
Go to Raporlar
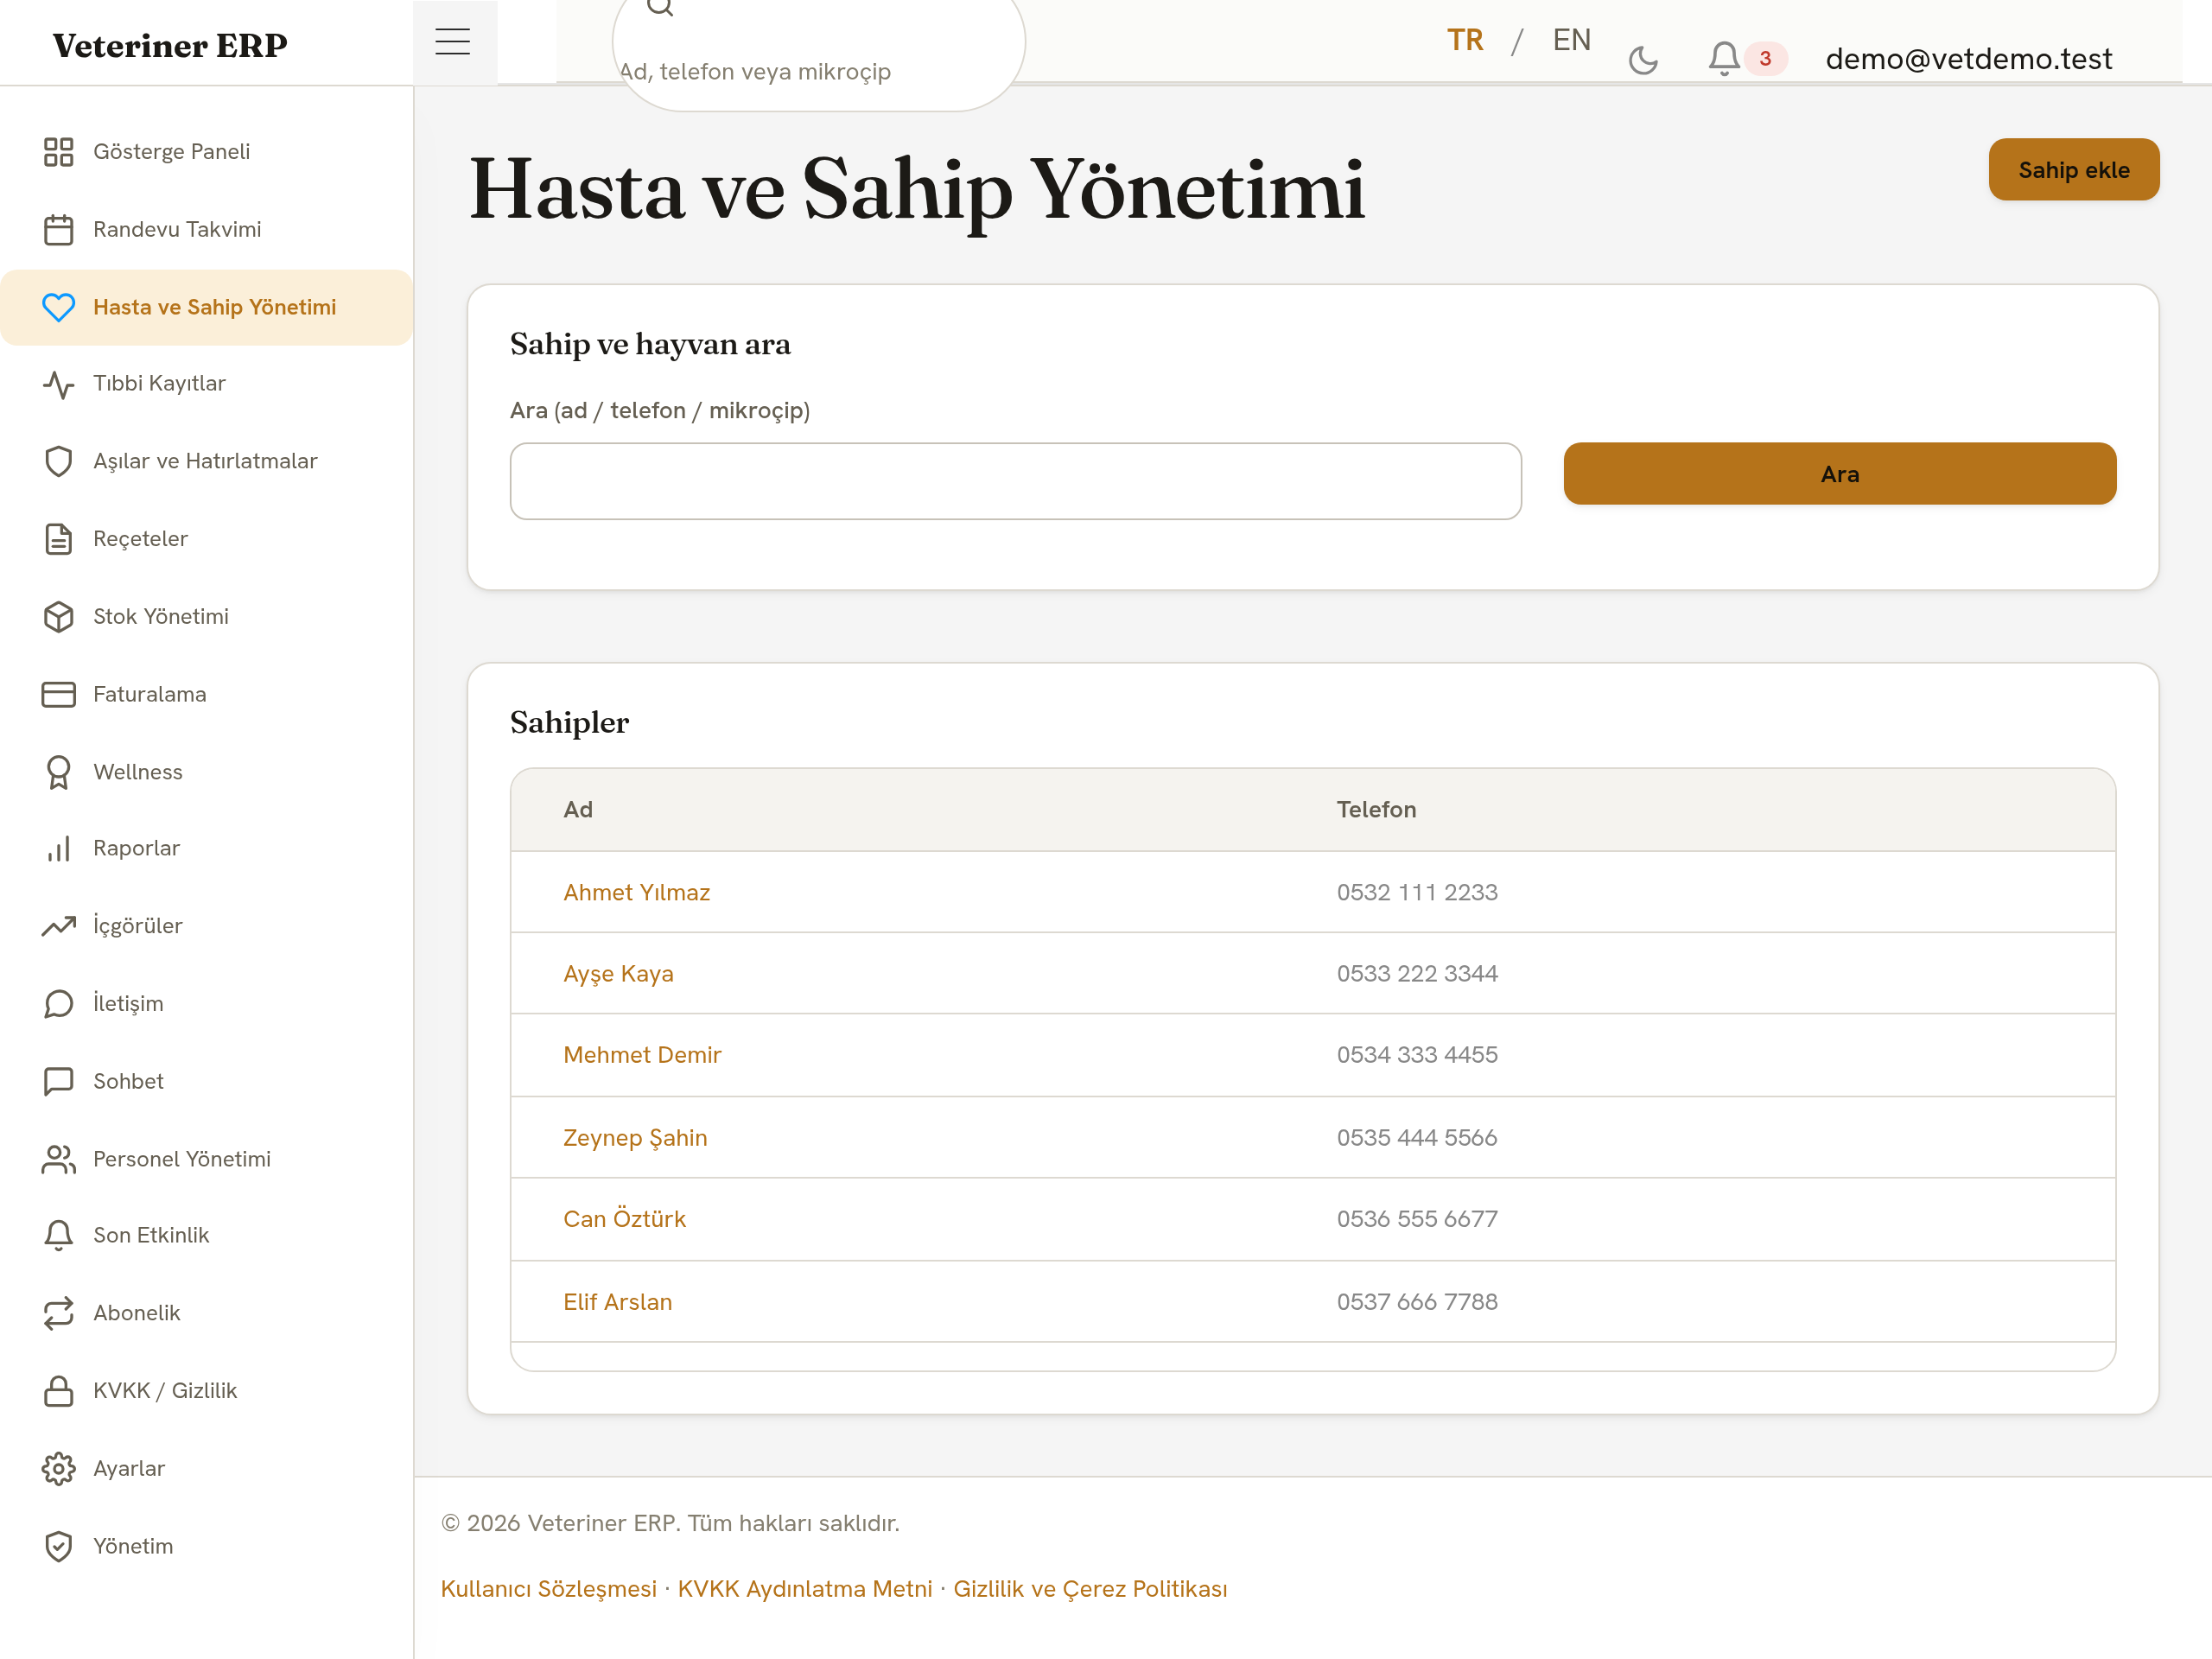point(207,848)
